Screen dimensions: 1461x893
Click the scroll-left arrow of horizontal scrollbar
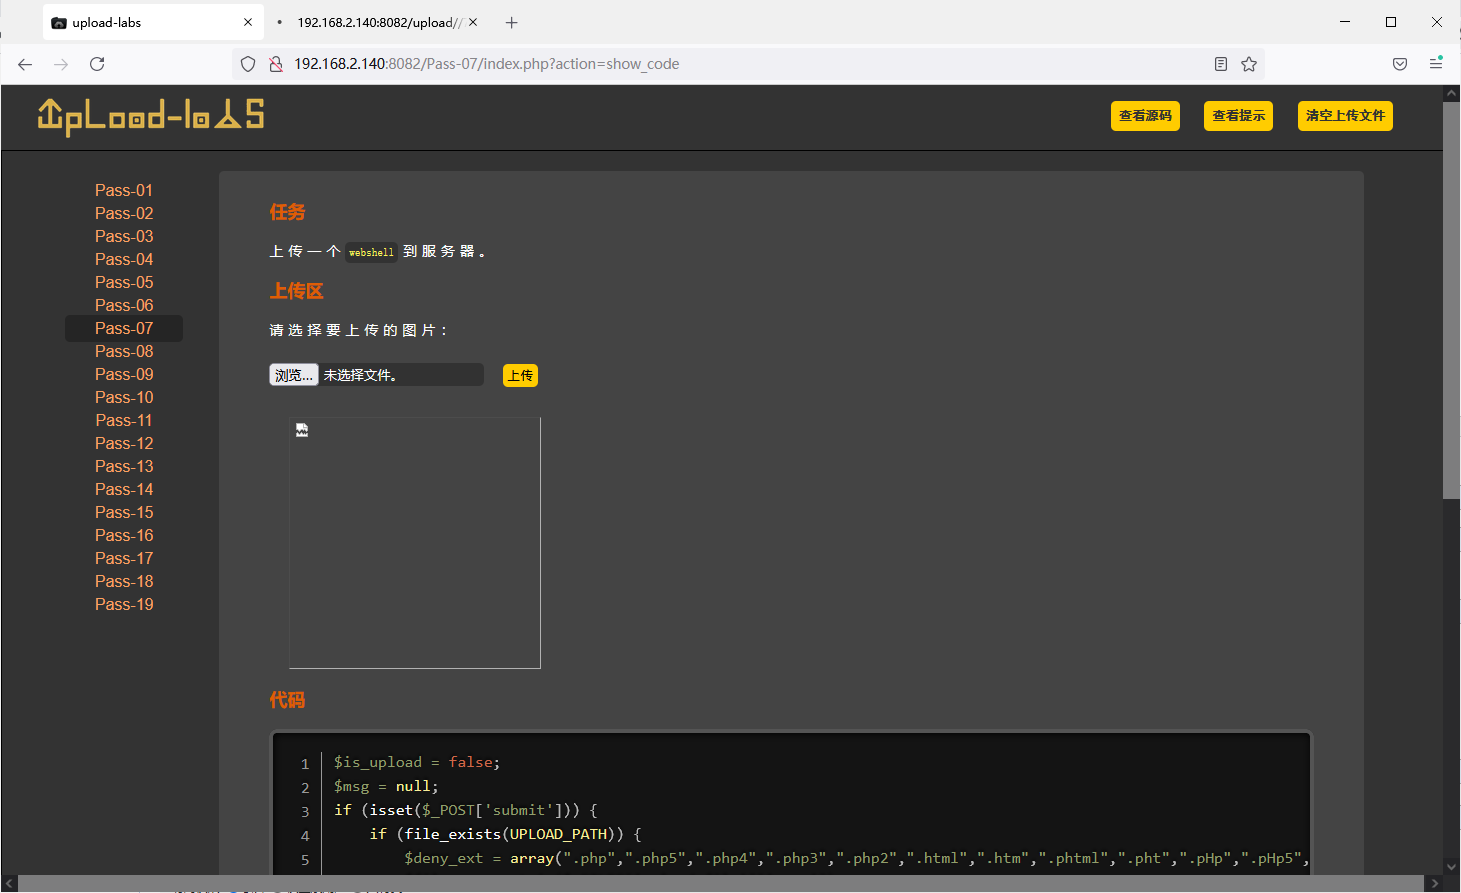(x=9, y=884)
